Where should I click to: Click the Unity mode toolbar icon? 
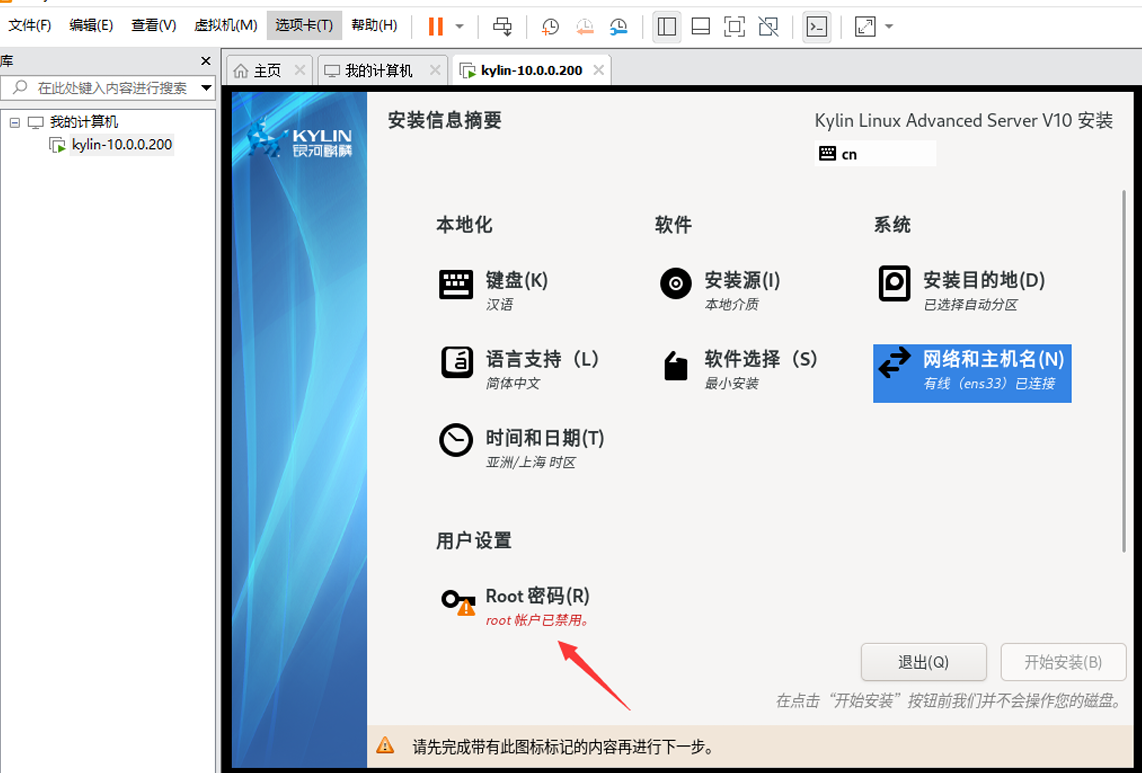pos(768,27)
